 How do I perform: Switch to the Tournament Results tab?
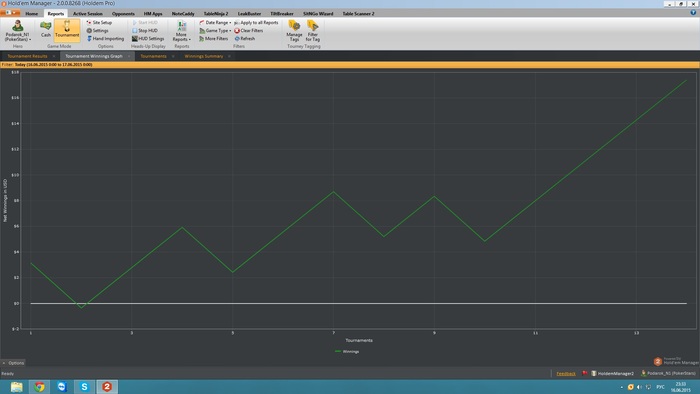[27, 56]
